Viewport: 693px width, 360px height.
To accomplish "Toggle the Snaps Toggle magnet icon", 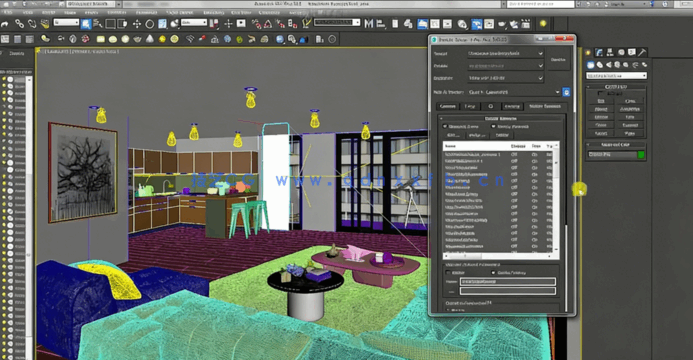I will tap(256, 23).
